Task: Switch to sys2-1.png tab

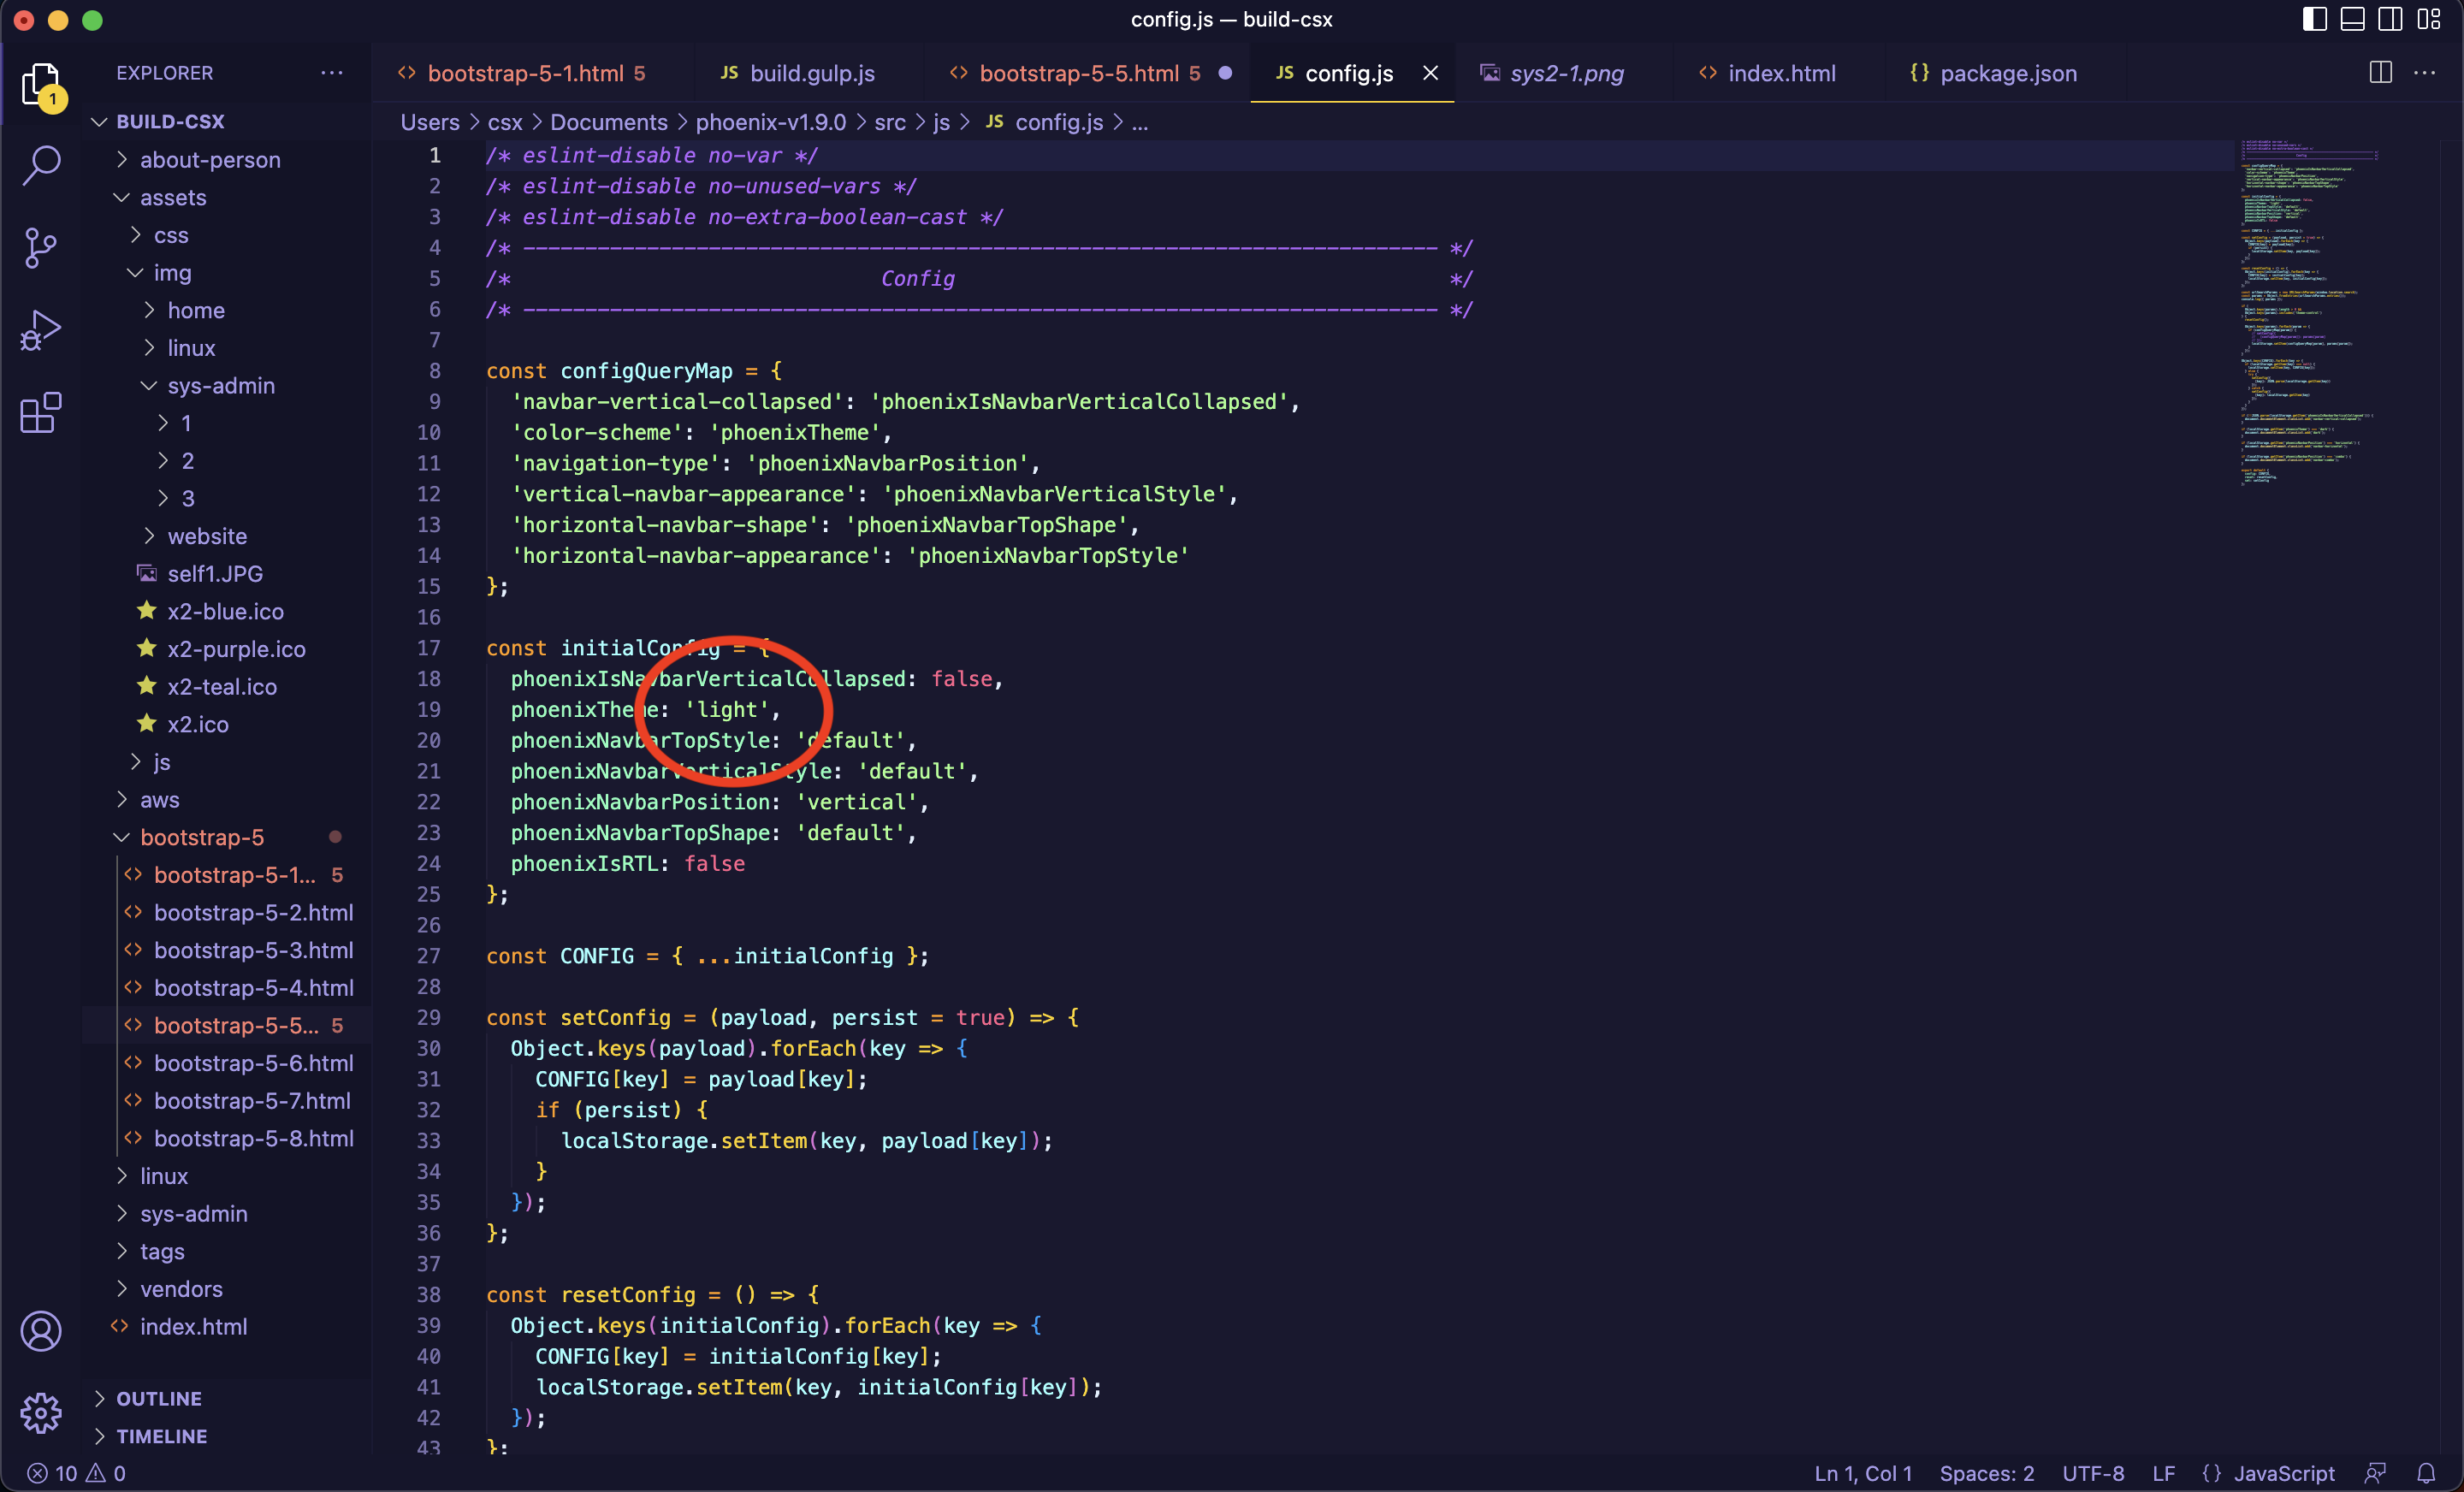Action: point(1566,73)
